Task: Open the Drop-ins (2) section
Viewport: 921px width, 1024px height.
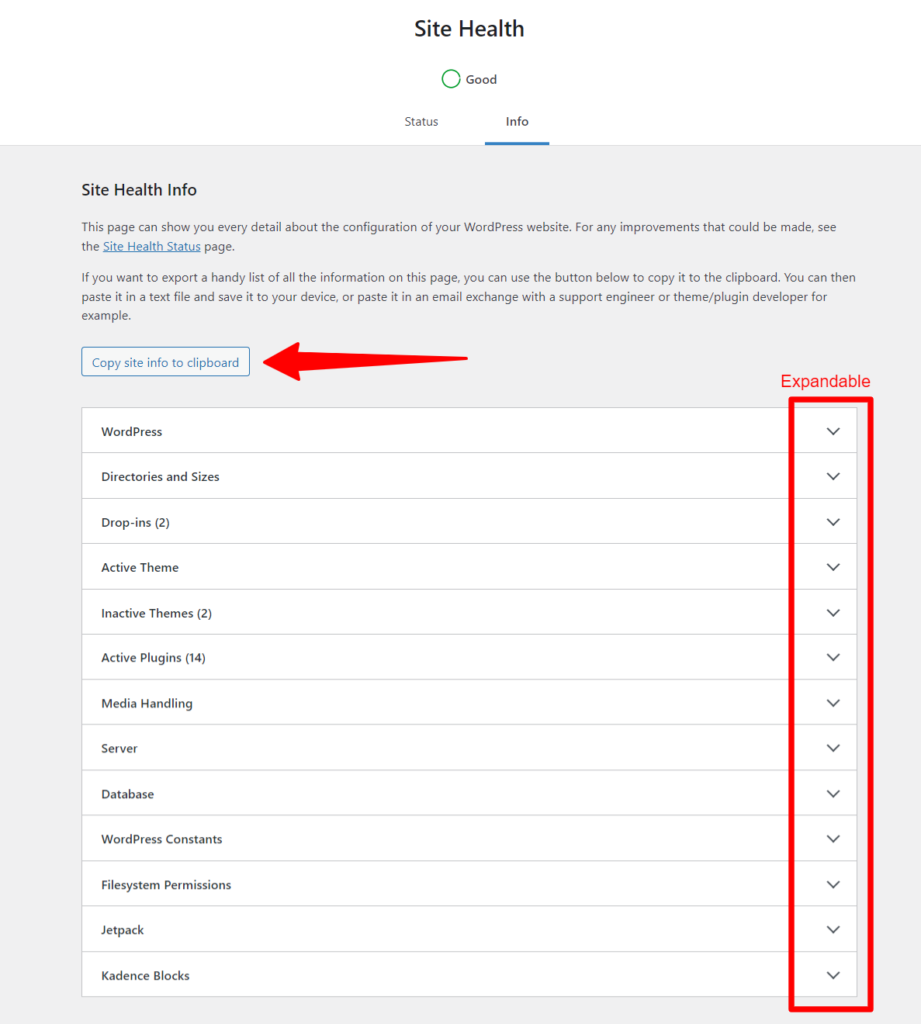Action: pos(833,521)
